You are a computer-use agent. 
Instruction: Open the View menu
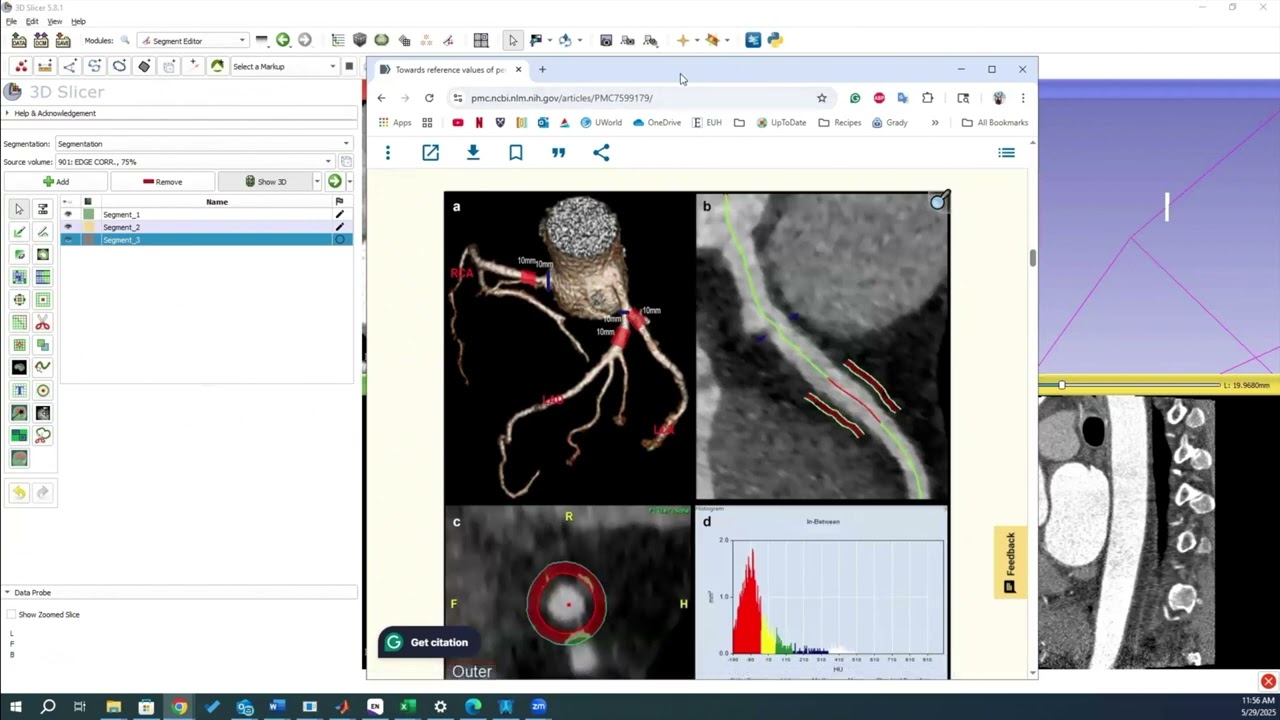(x=55, y=21)
